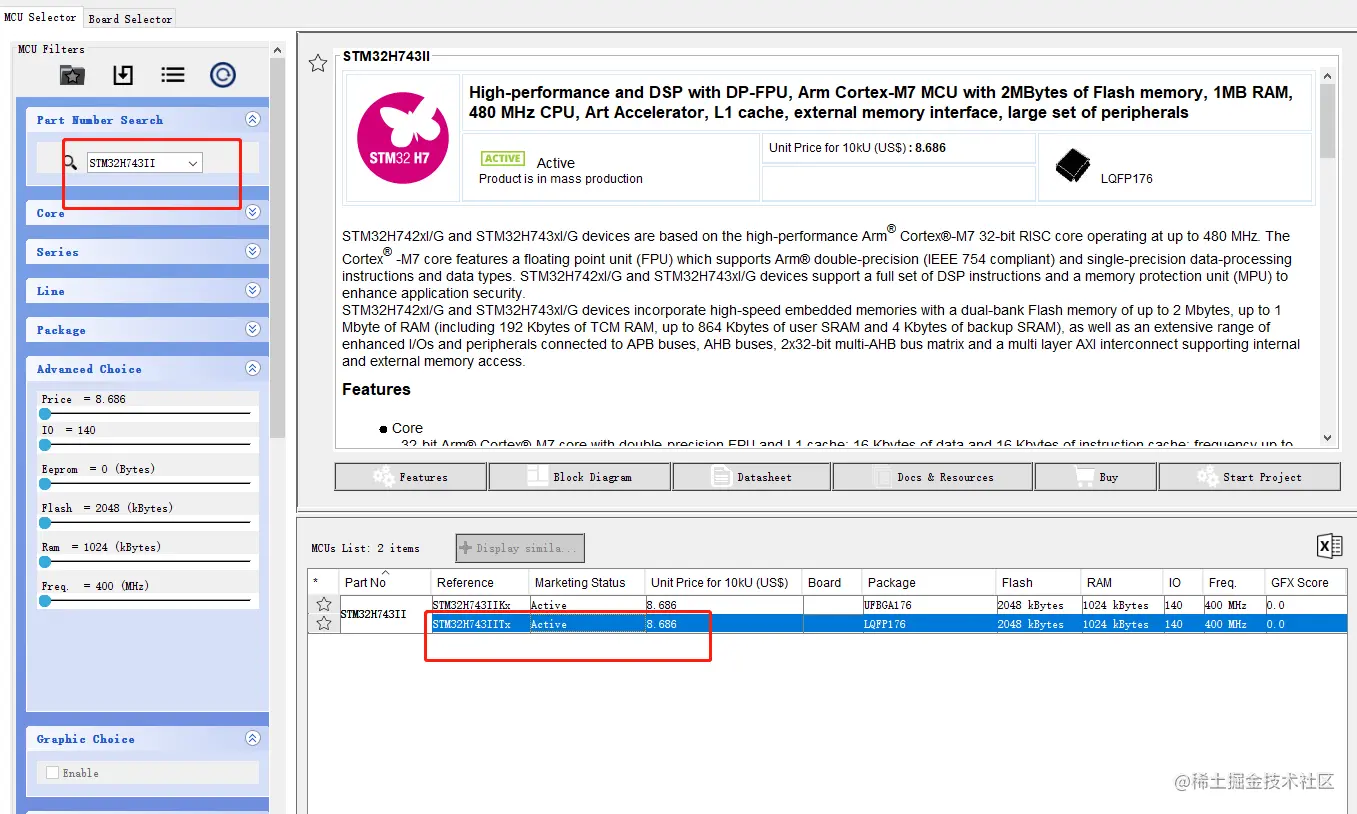Sort by the Flash column header

[x=1038, y=582]
